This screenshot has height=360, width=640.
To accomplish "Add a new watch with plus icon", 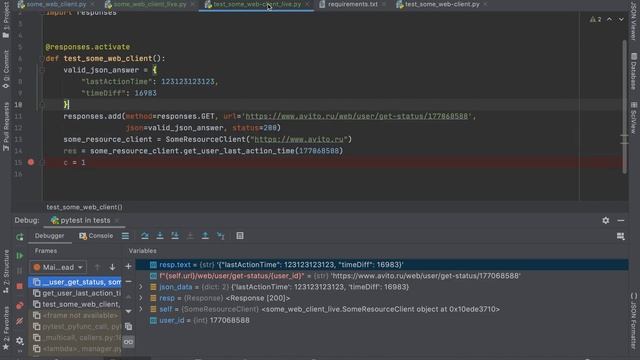I will coord(128,267).
